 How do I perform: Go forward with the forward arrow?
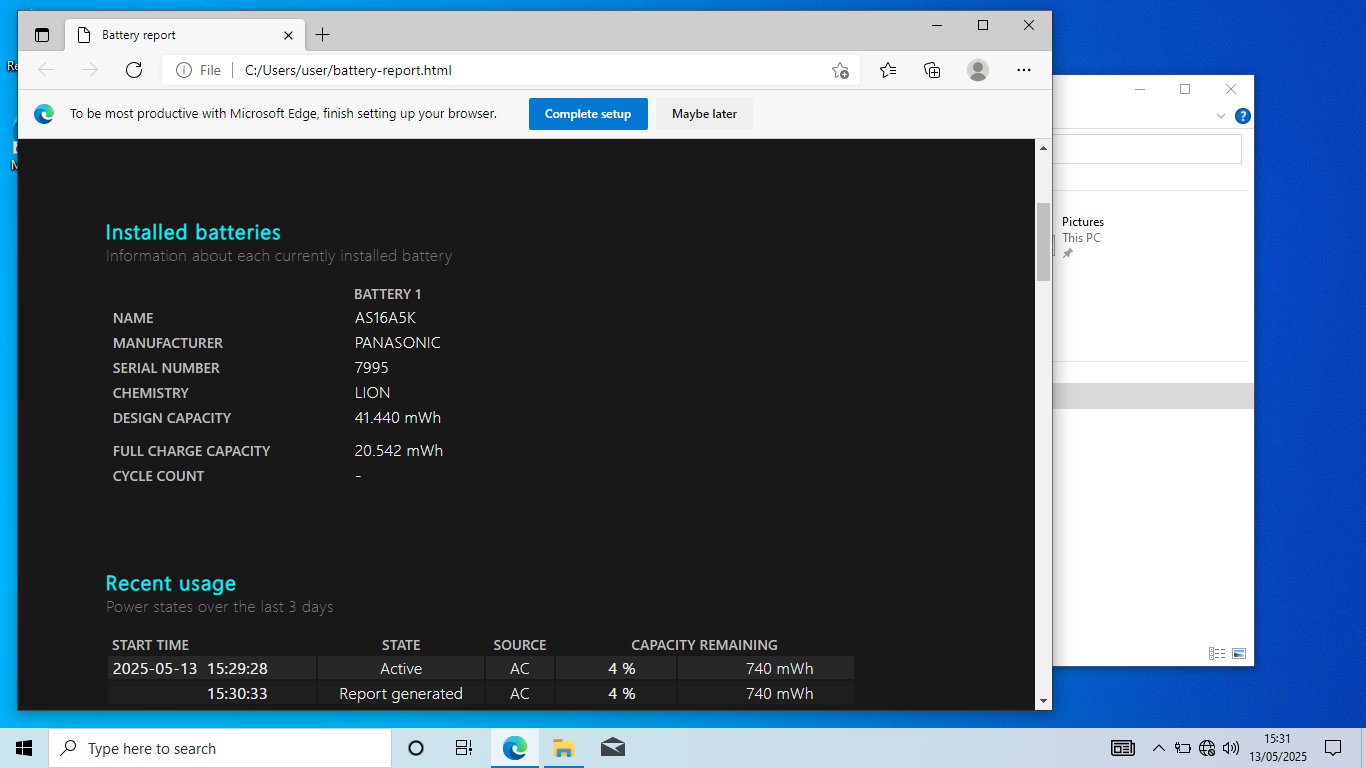tap(90, 70)
